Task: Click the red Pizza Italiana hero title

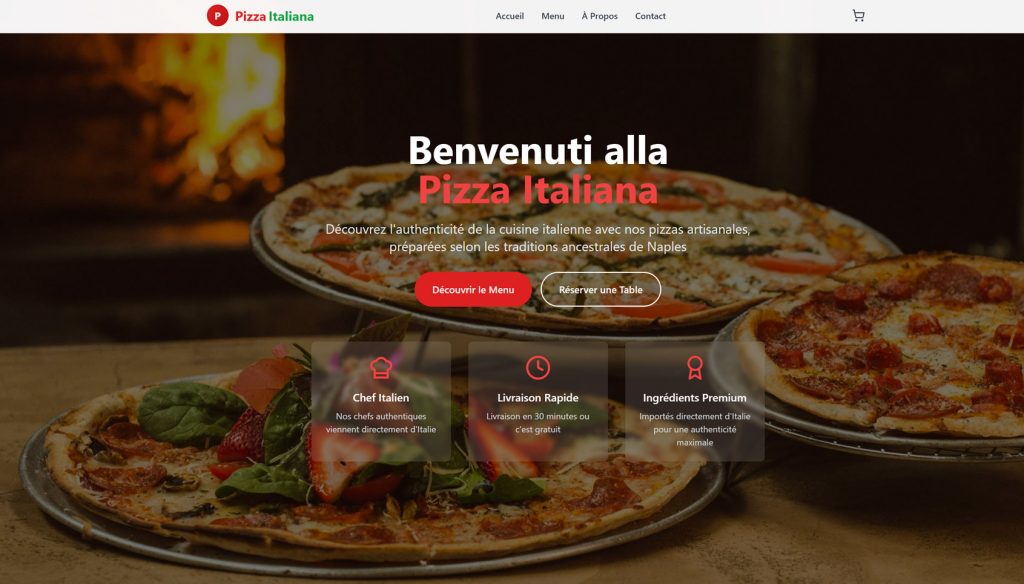Action: point(537,190)
